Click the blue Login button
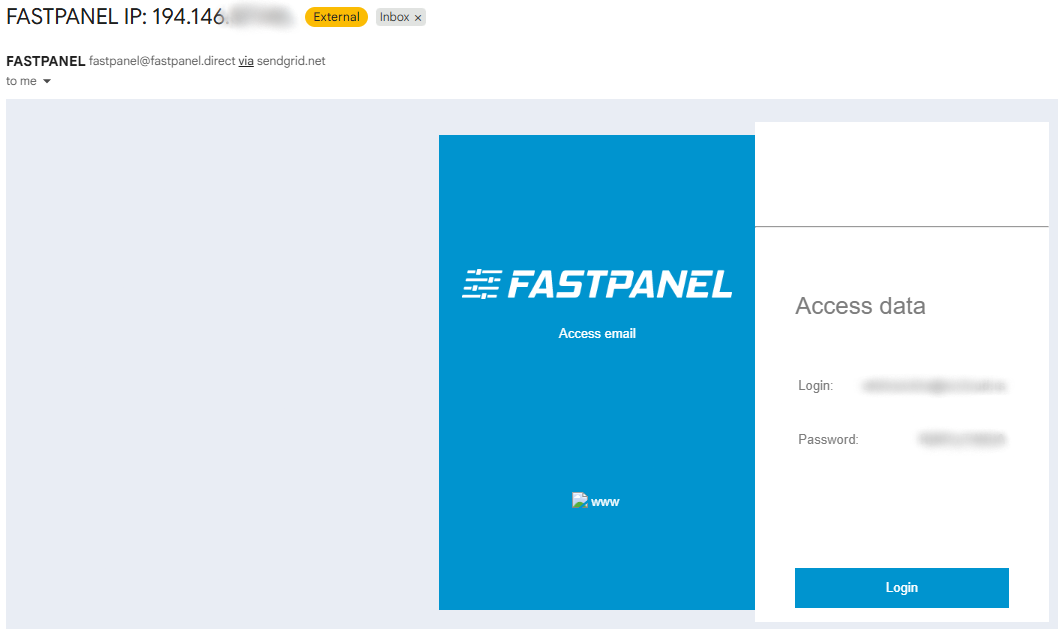The image size is (1058, 629). point(901,588)
